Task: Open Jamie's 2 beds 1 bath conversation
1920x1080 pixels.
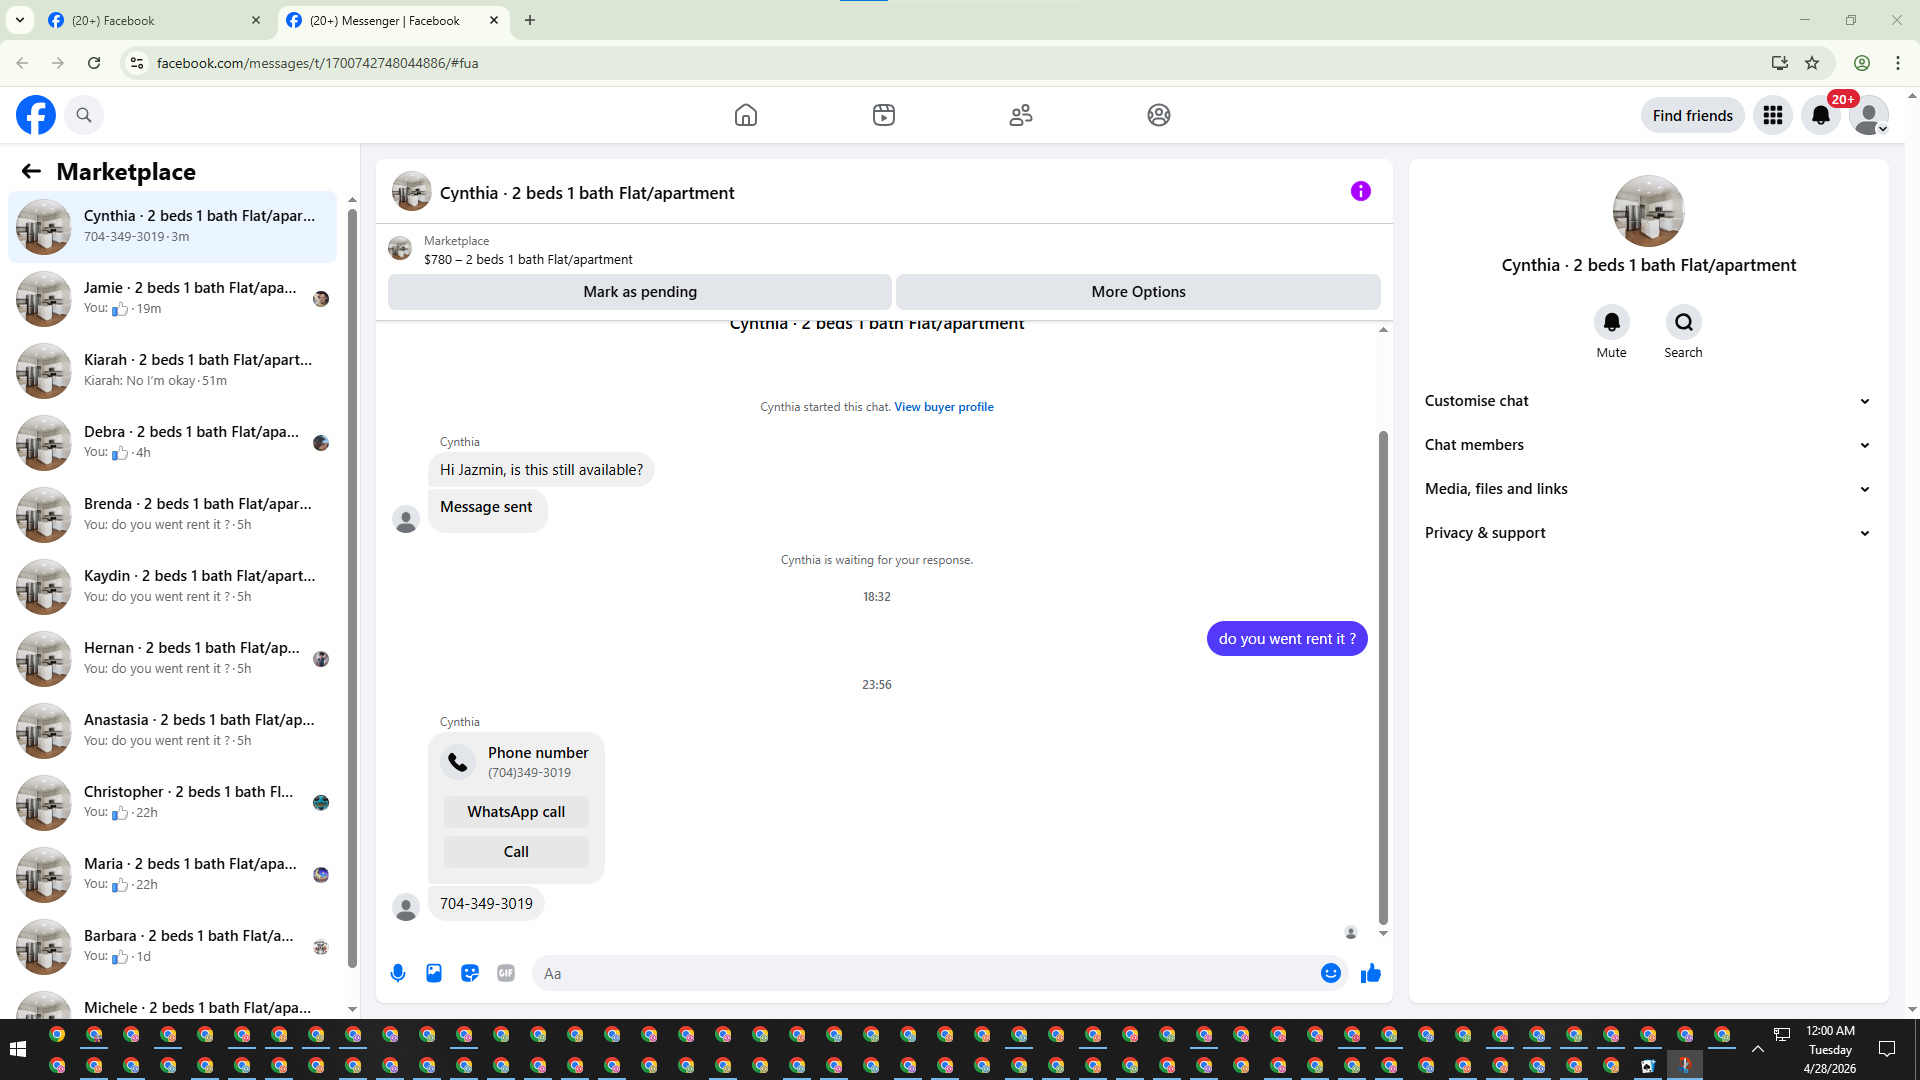Action: (x=173, y=298)
